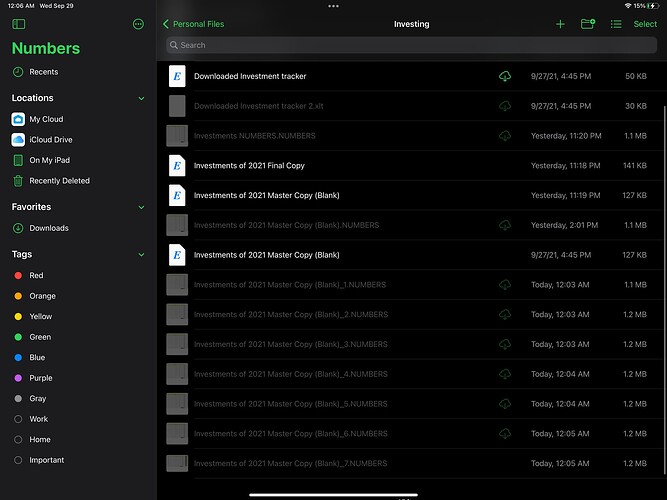The width and height of the screenshot is (667, 500).
Task: Collapse the Locations section chevron
Action: coord(141,98)
